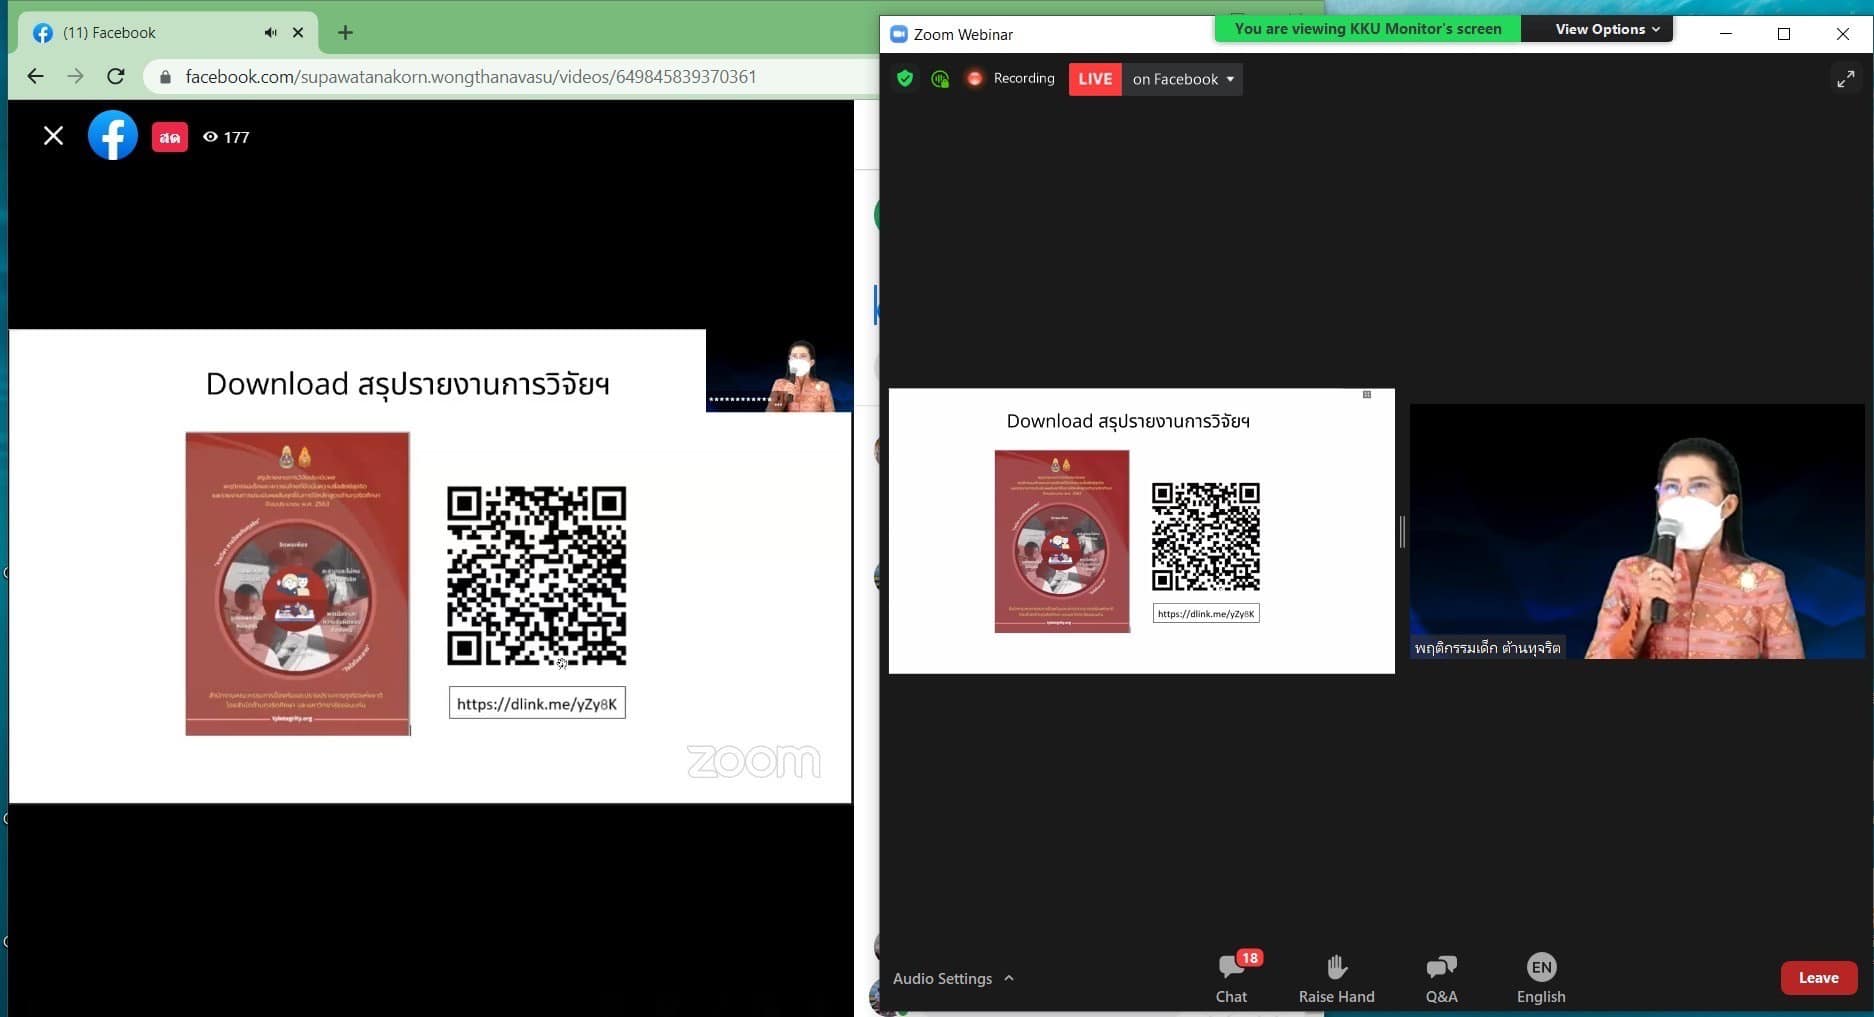Viewport: 1874px width, 1017px height.
Task: Minimize the Zoom Webinar window
Action: click(x=1726, y=34)
